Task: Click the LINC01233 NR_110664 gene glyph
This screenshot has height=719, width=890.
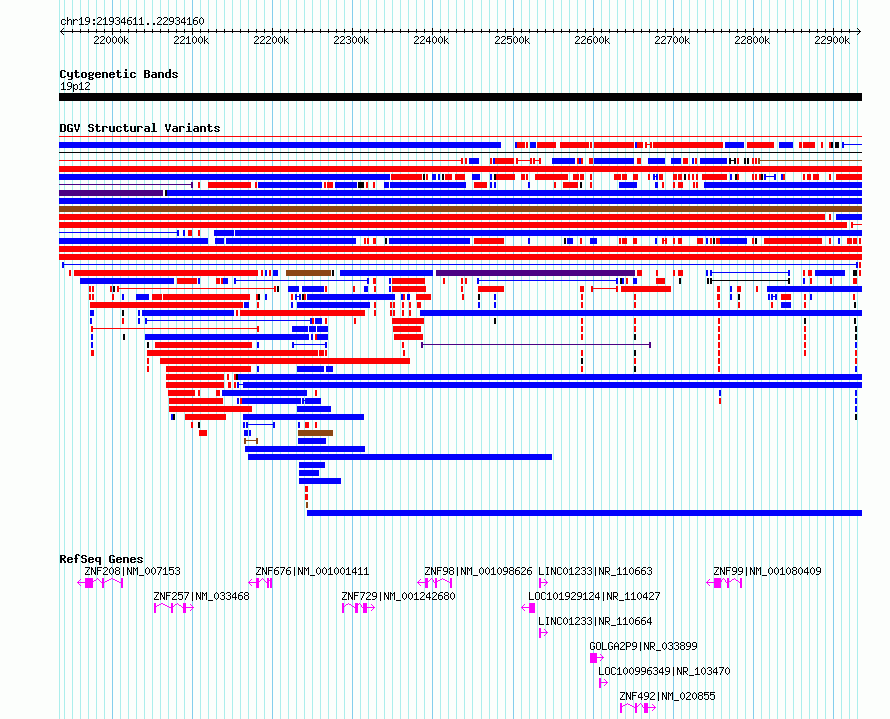Action: pyautogui.click(x=543, y=633)
